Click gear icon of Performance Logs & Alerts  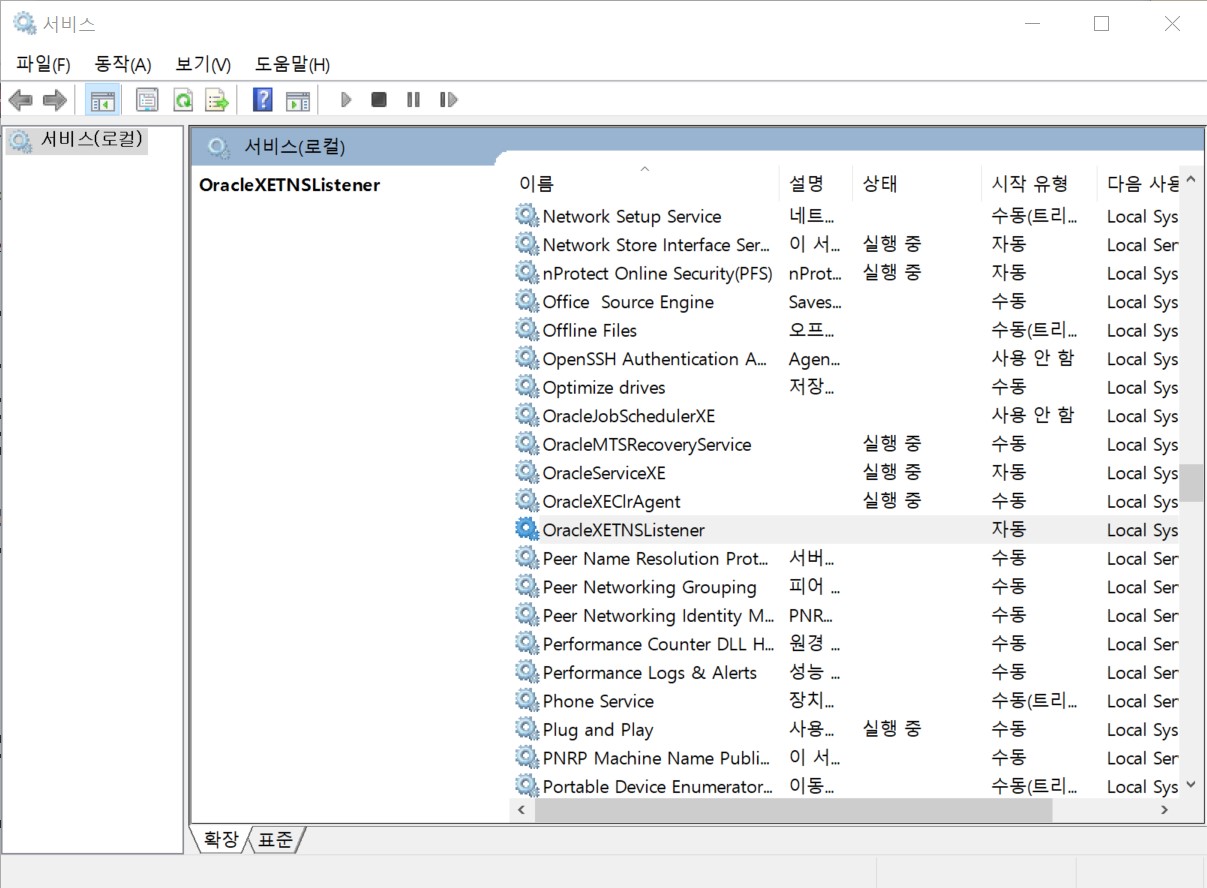[527, 672]
